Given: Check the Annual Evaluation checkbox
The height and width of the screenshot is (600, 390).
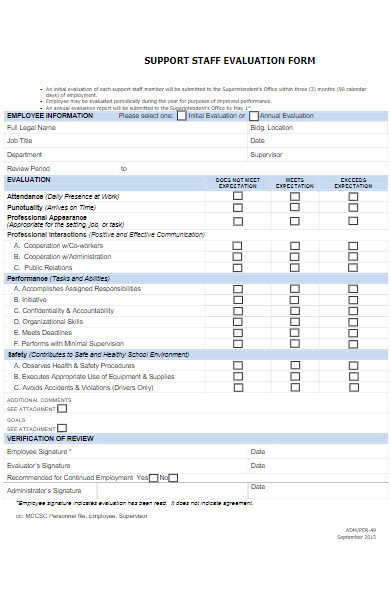Looking at the screenshot, I should (254, 116).
